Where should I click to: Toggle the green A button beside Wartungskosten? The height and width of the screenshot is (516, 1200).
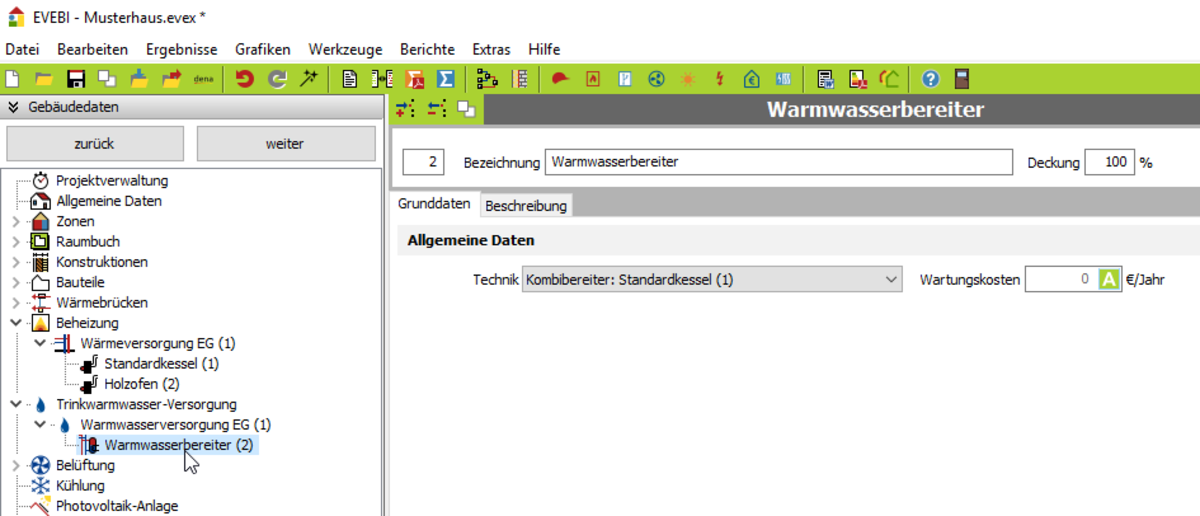coord(1108,280)
